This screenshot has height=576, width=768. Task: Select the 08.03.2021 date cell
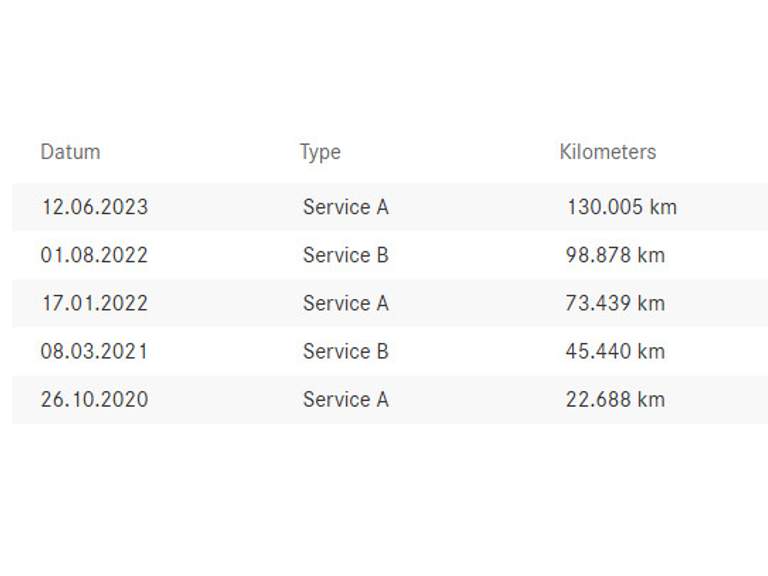[94, 351]
